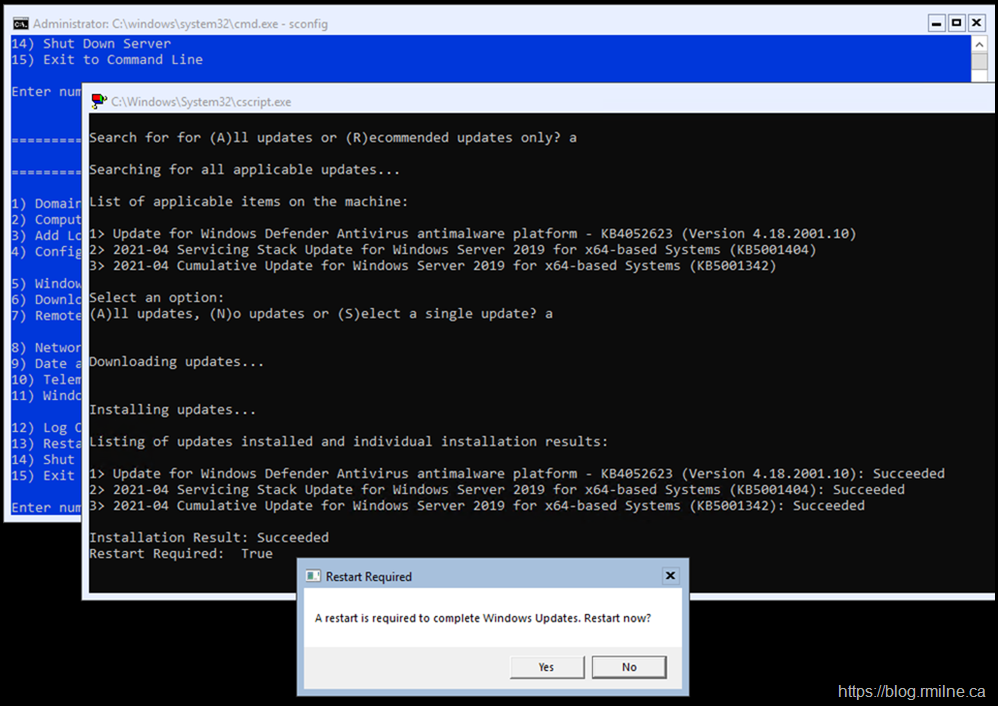
Task: Click the cmd window scrollbar thumb
Action: [x=979, y=66]
